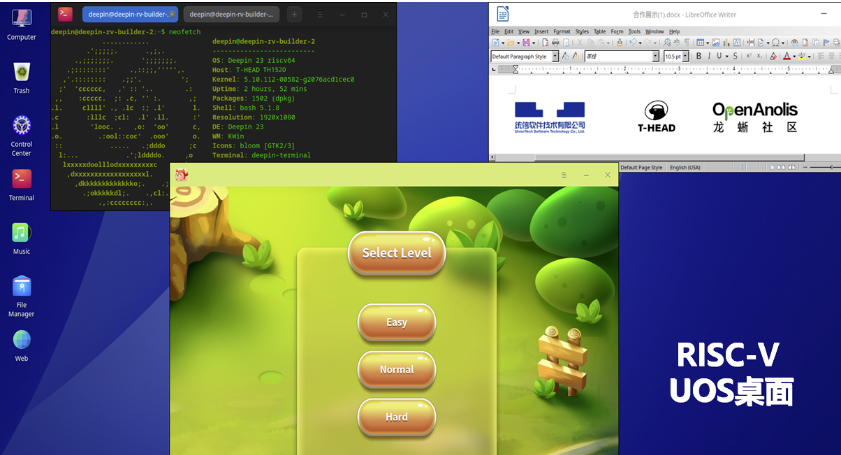
Task: Click the New Style from Selection icon
Action: coord(576,56)
